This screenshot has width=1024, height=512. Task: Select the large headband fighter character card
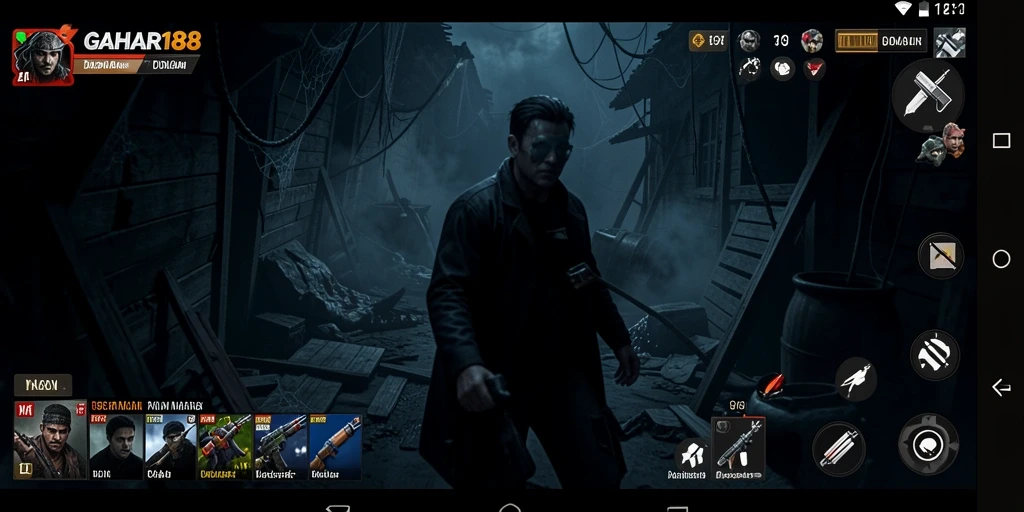[50, 440]
